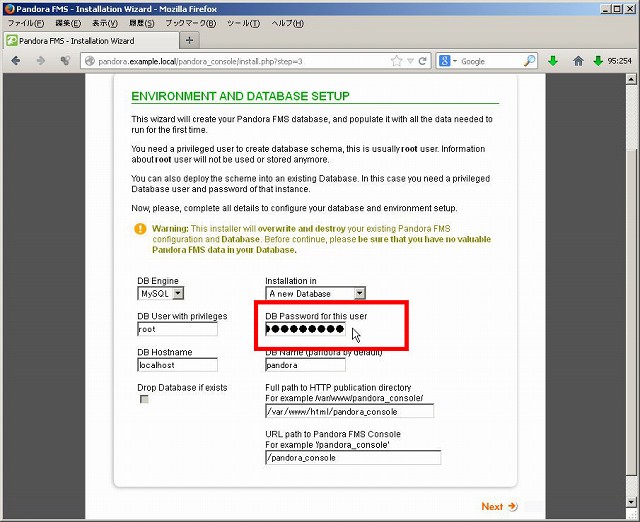
Task: Select the Pandora FMS Installation Wizard tab
Action: click(x=91, y=41)
